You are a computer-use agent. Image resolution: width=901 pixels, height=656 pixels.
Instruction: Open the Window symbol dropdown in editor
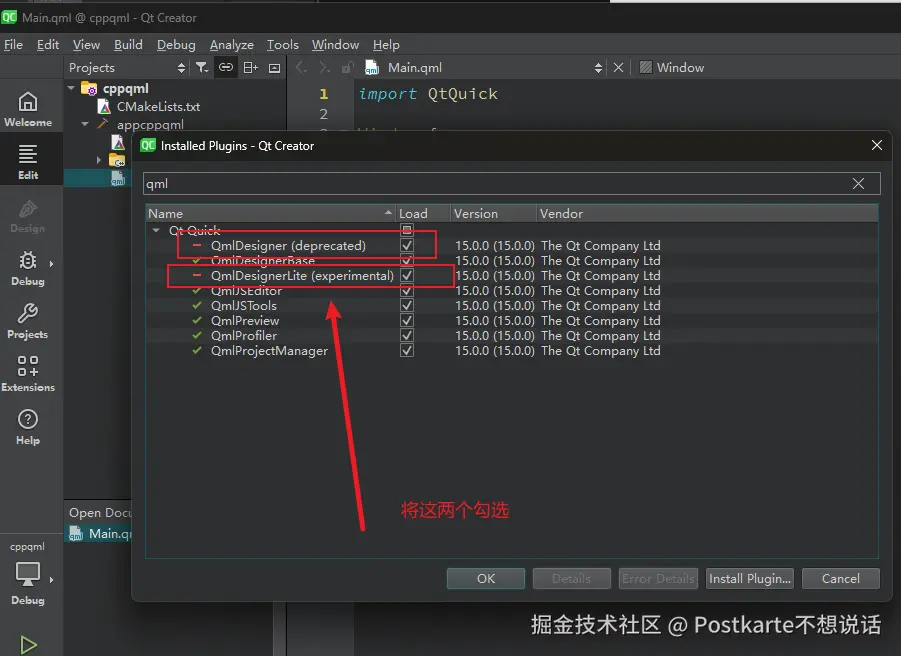pos(680,68)
